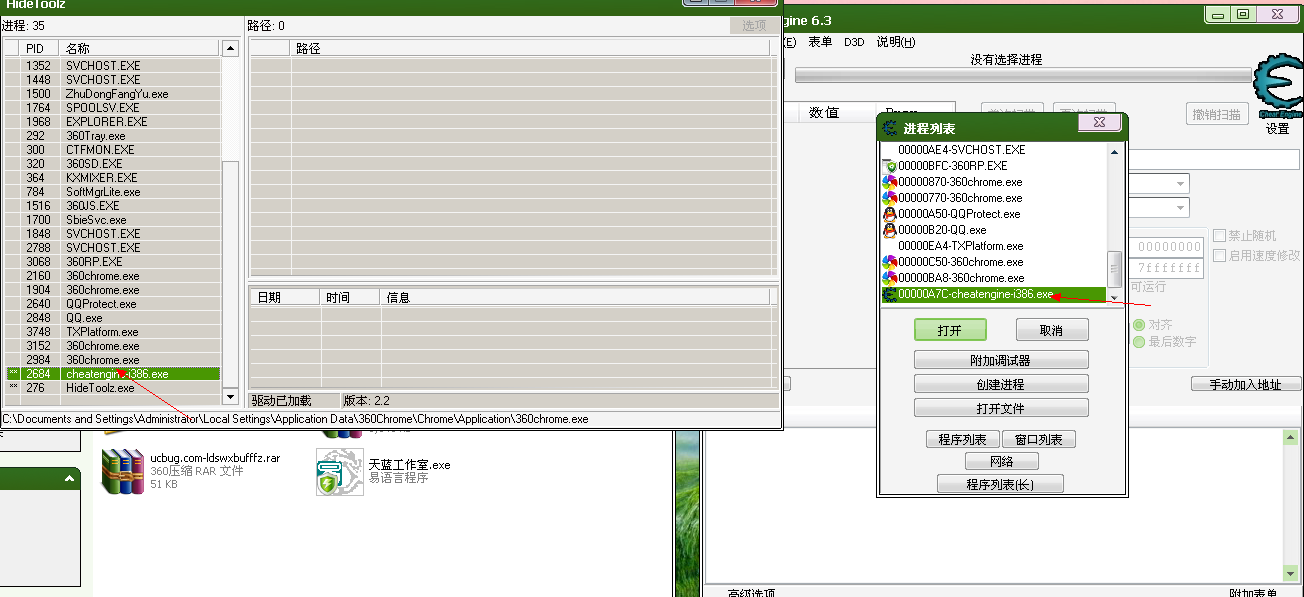Toggle the 禁止随机 checkbox
Screen dimensions: 1304x597
click(1219, 236)
